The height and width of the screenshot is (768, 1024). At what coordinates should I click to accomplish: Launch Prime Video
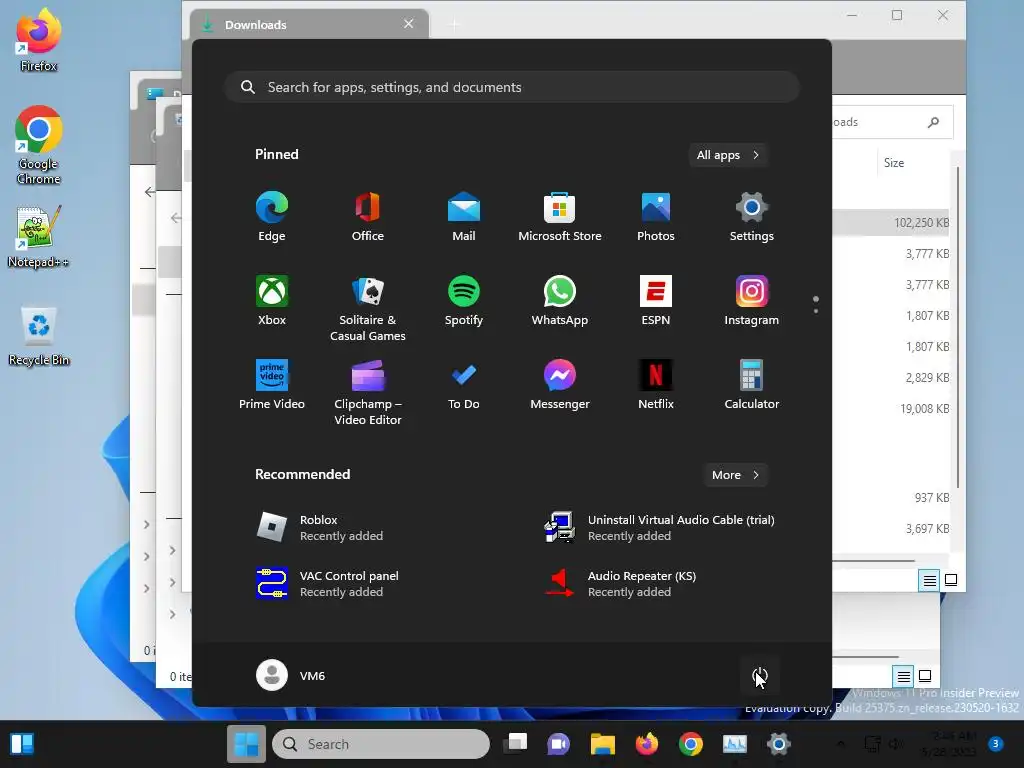coord(272,385)
